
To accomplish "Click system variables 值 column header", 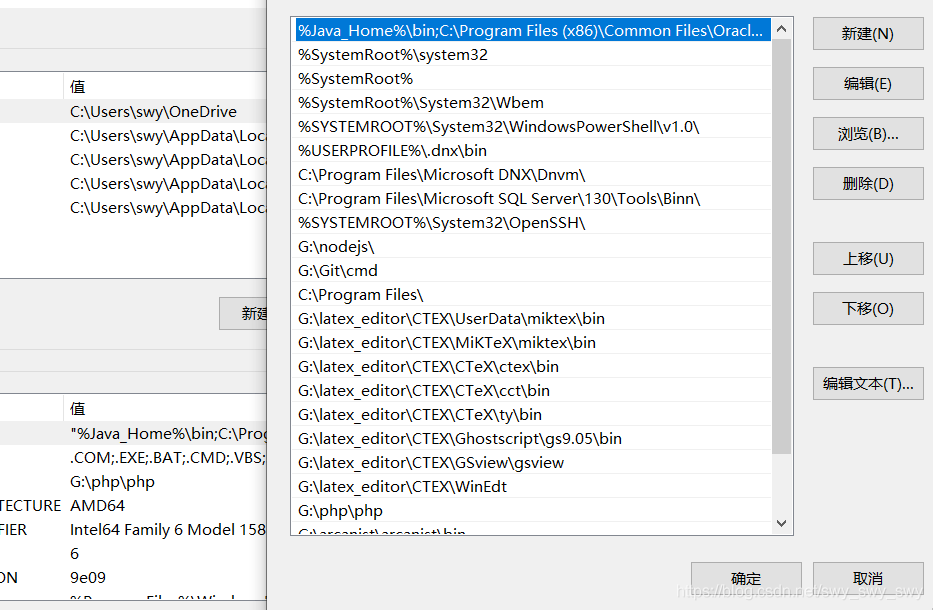I will point(165,409).
